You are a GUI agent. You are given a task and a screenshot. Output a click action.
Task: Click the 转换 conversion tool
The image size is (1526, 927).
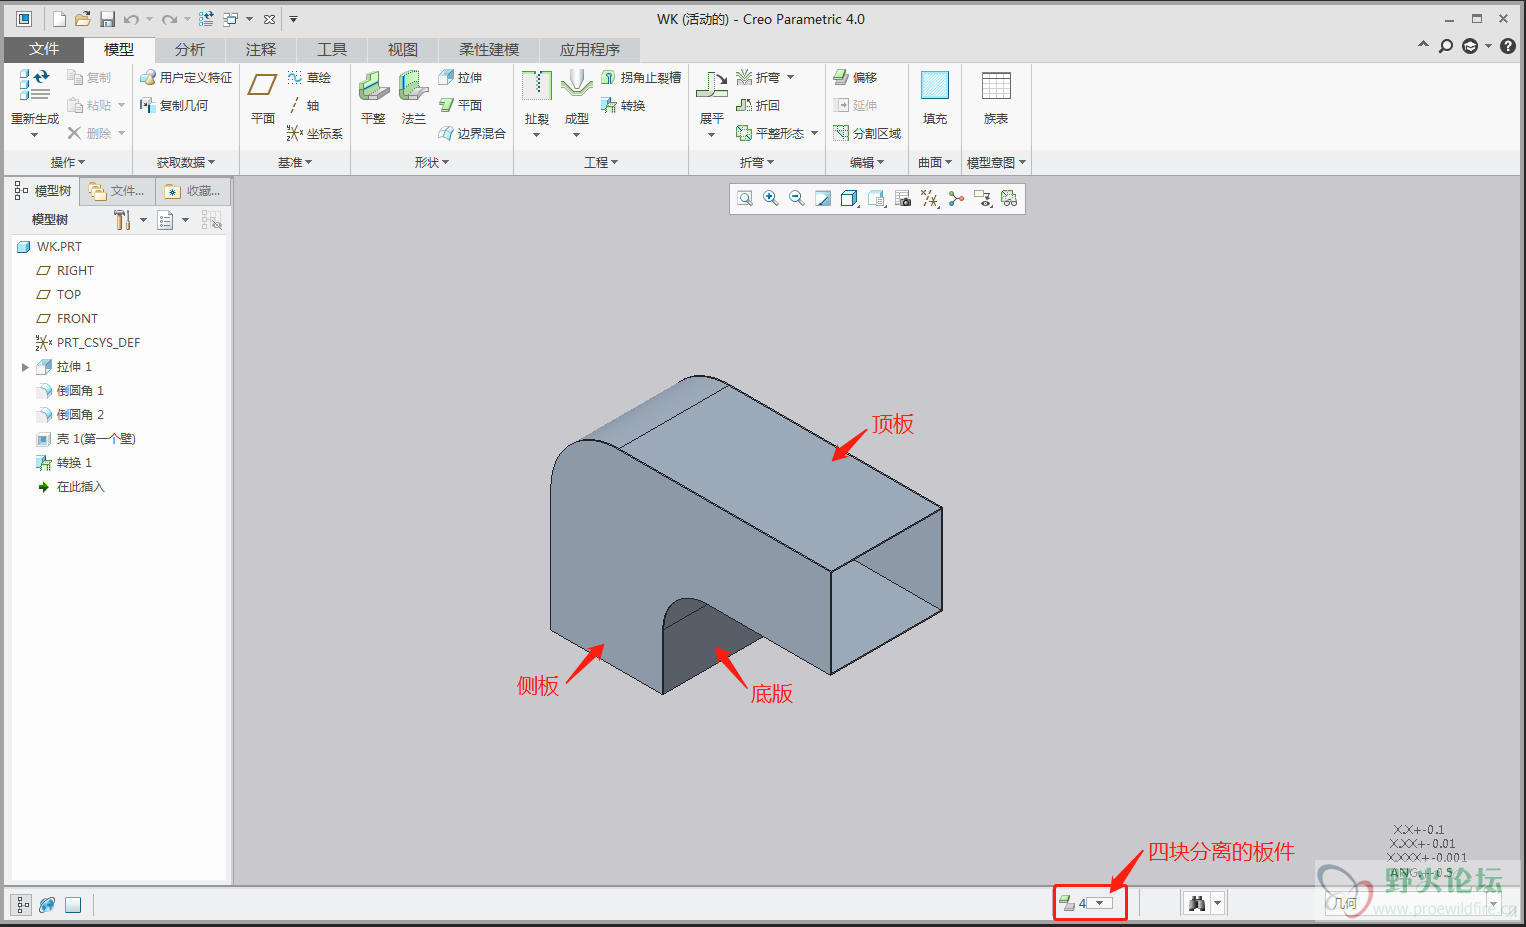(623, 105)
